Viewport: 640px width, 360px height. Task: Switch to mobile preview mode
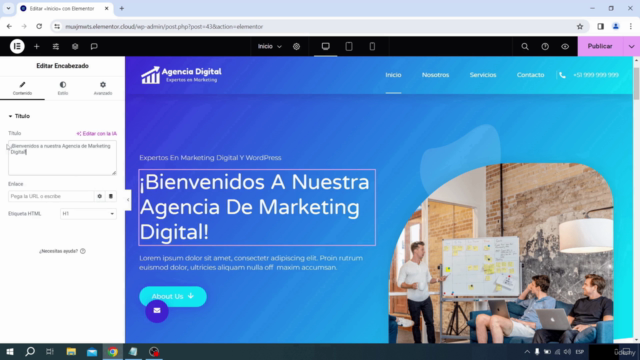[x=372, y=47]
